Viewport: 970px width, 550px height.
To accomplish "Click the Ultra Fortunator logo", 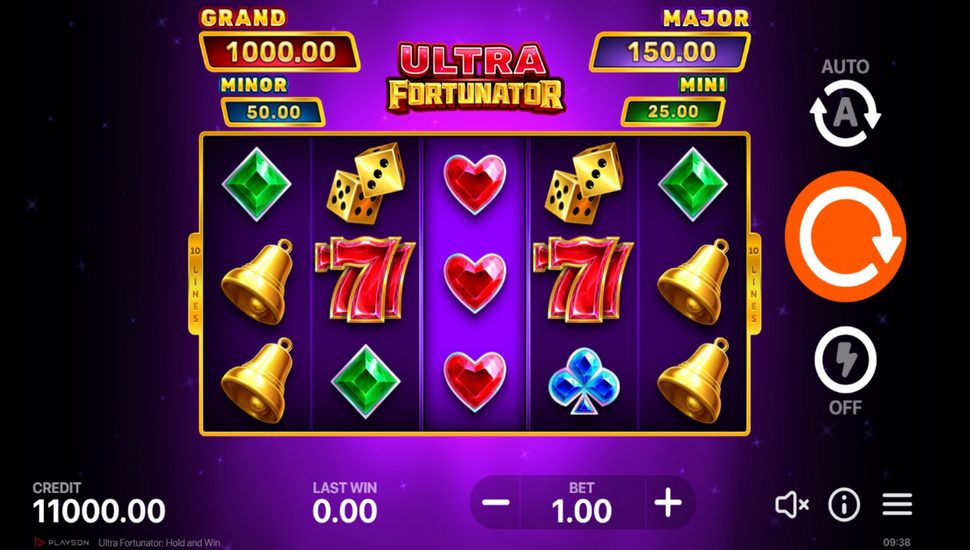I will [475, 77].
